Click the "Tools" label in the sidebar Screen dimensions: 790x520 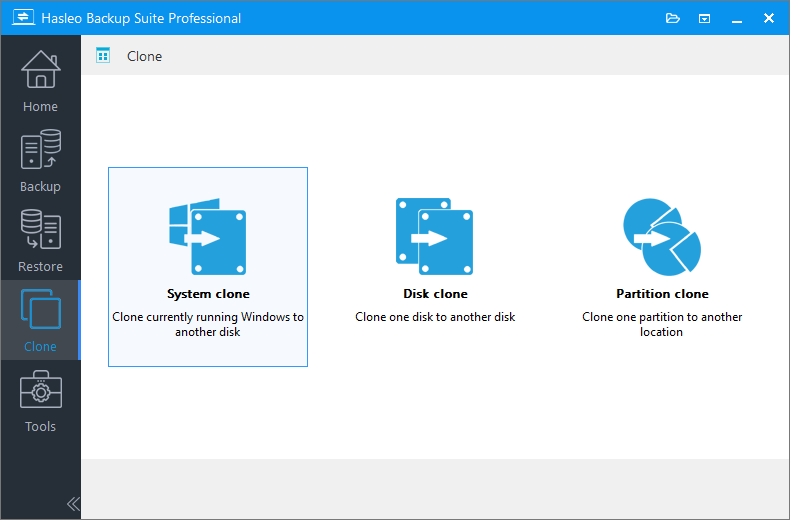[x=40, y=427]
